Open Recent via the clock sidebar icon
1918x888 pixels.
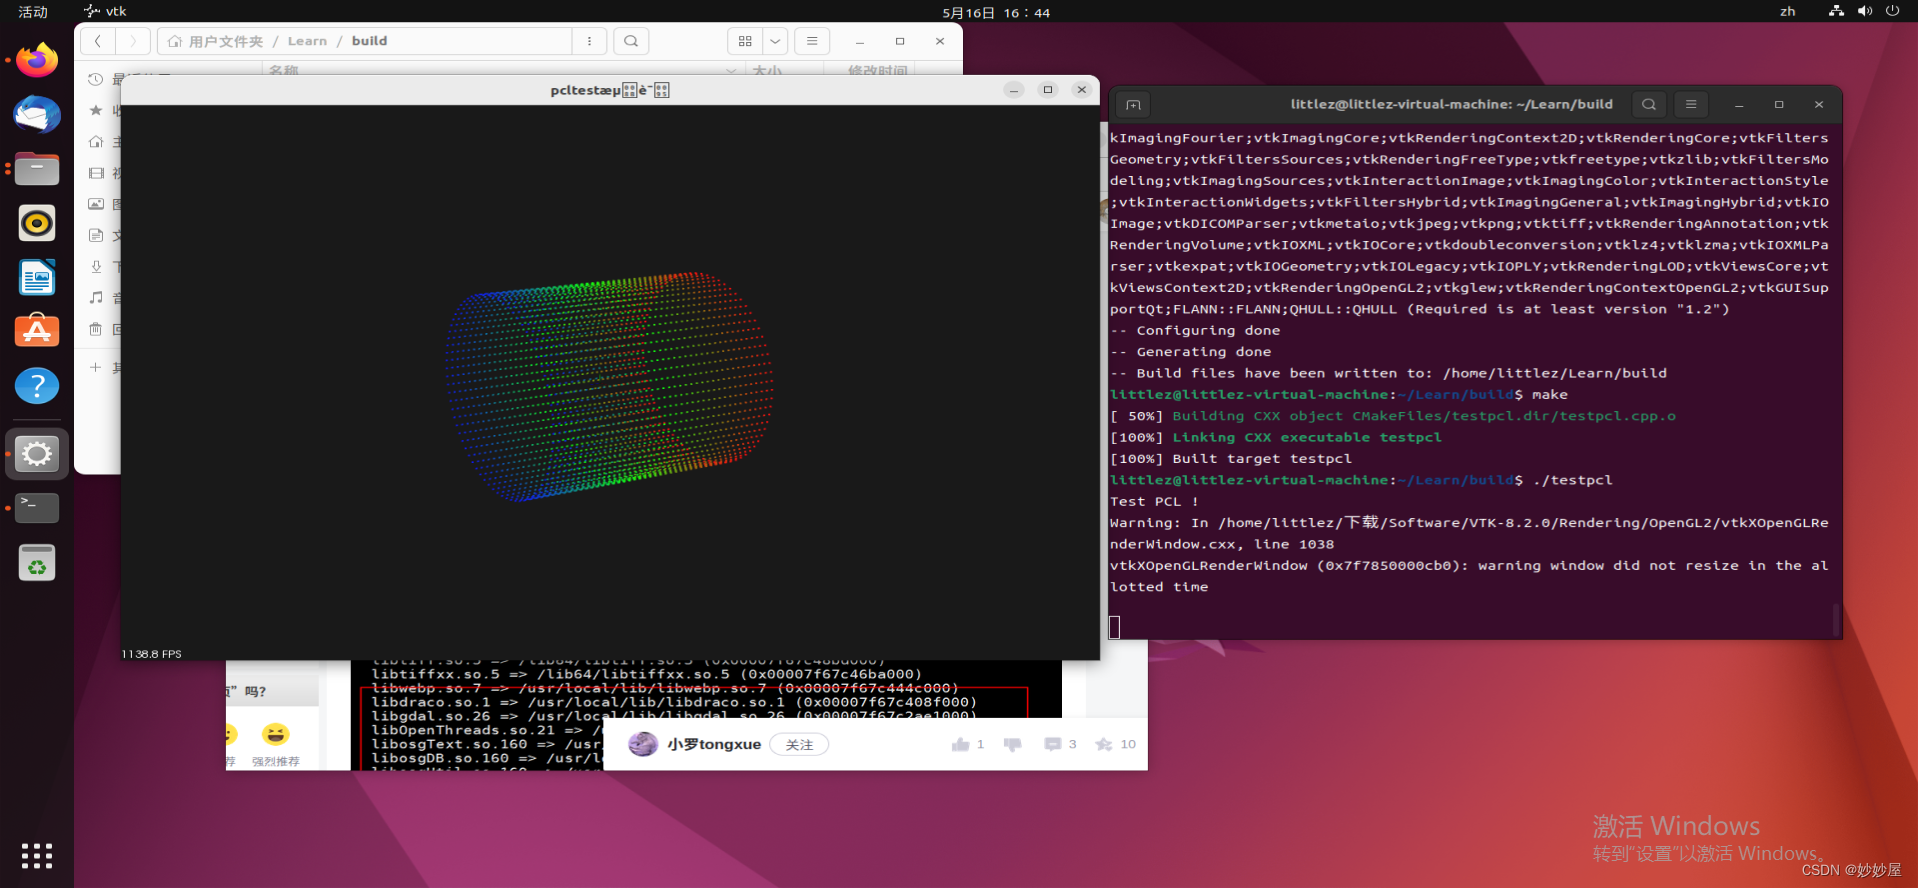tap(96, 79)
